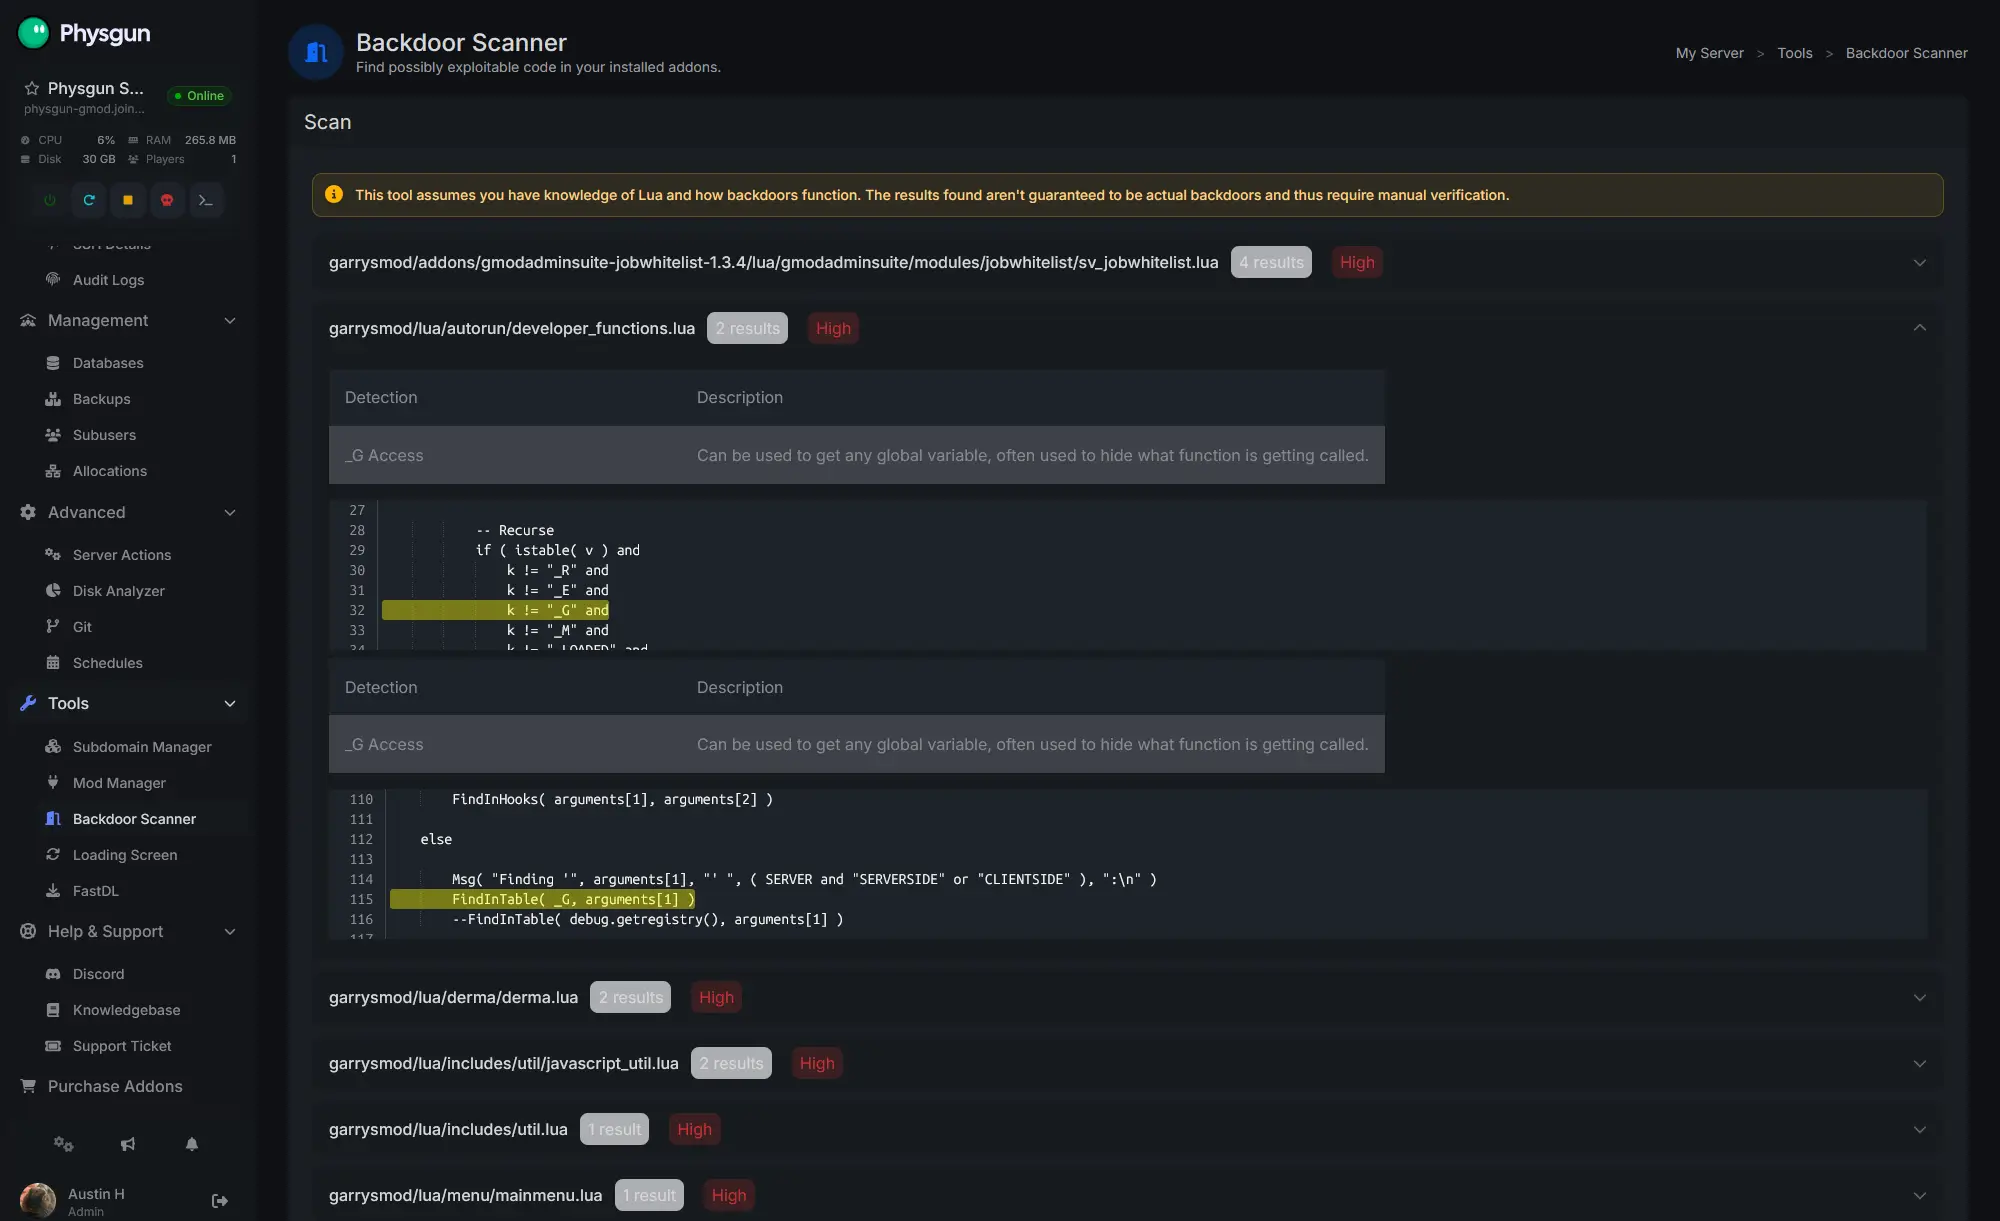Favorite the server with the star icon
The width and height of the screenshot is (2000, 1221).
(x=32, y=88)
